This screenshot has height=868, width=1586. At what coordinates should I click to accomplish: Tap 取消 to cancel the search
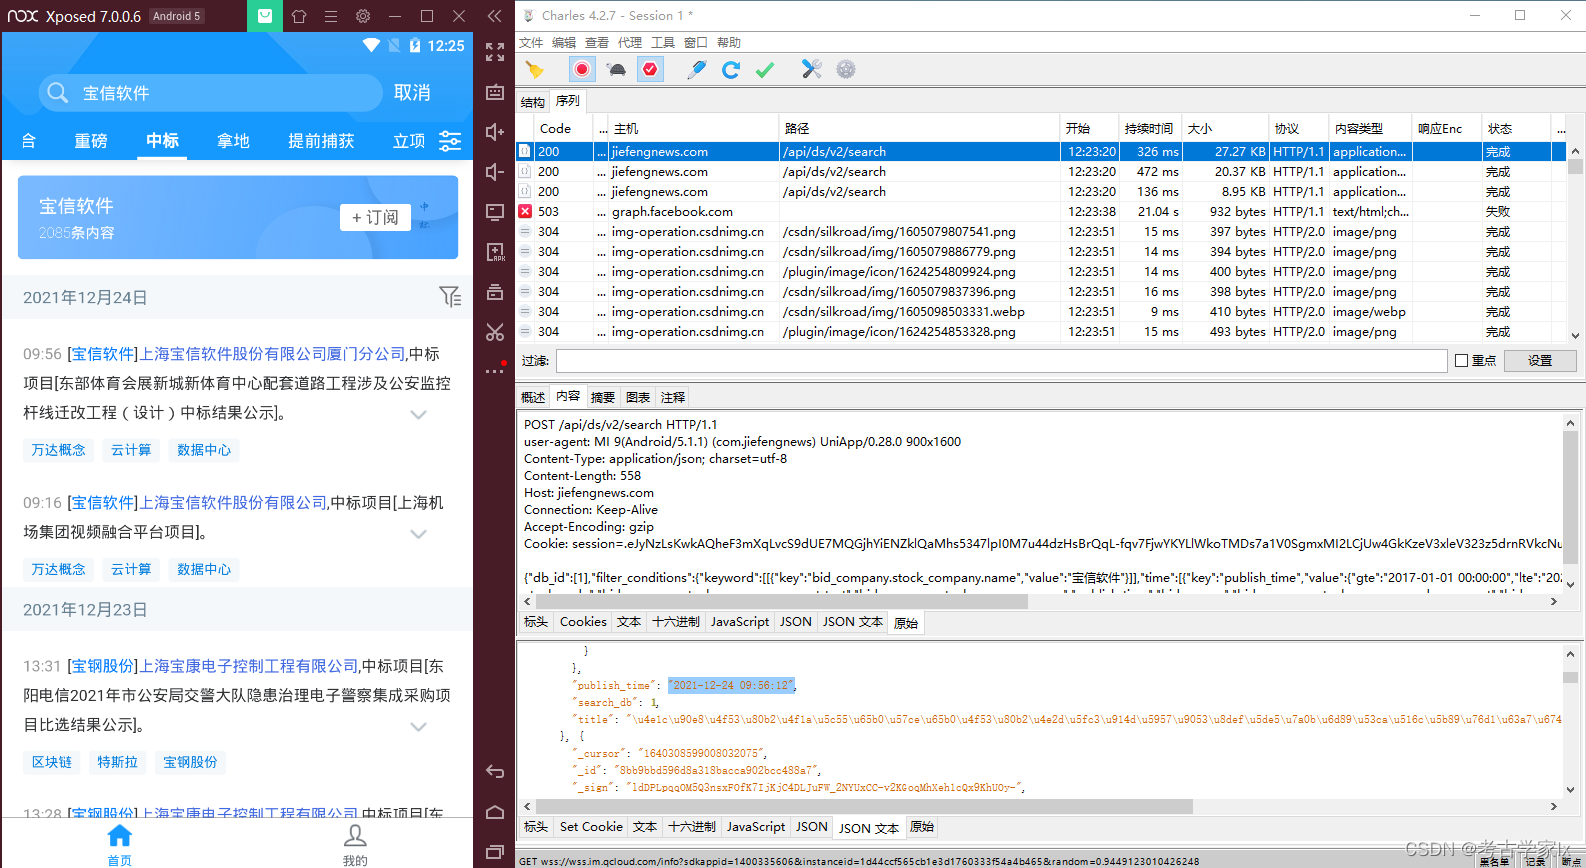point(412,93)
